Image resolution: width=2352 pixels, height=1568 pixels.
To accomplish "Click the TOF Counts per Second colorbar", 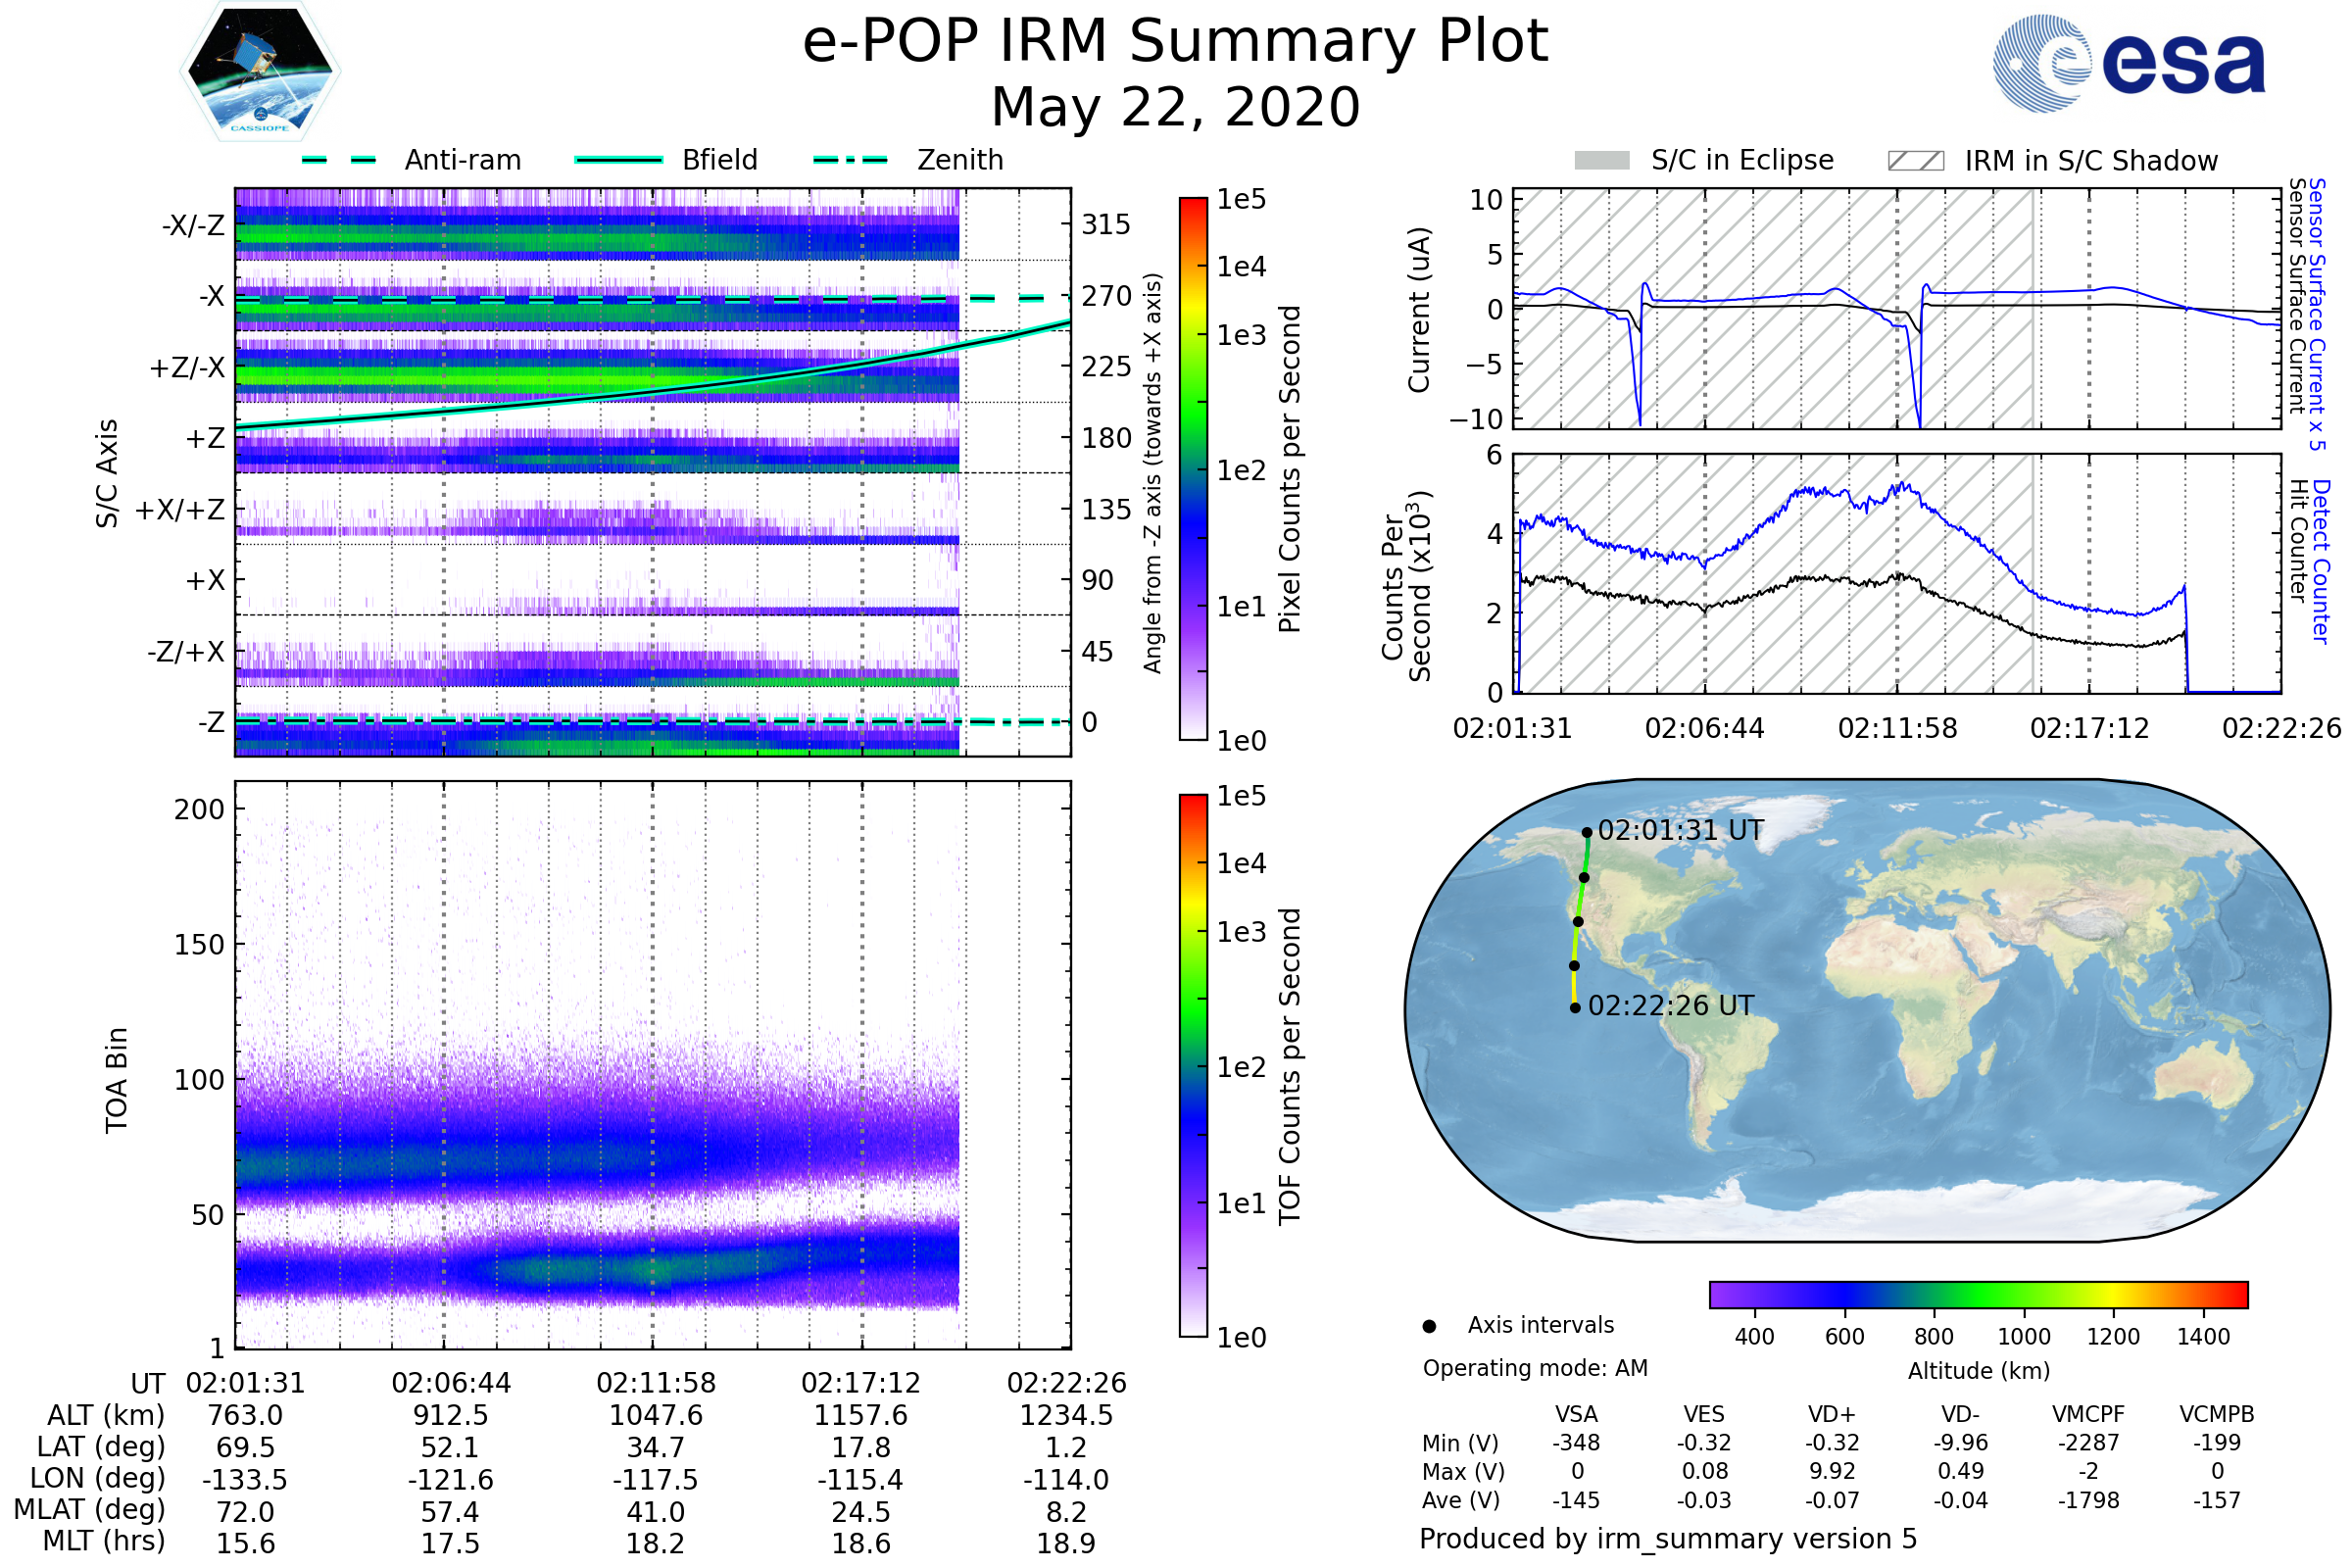I will [x=1193, y=1066].
